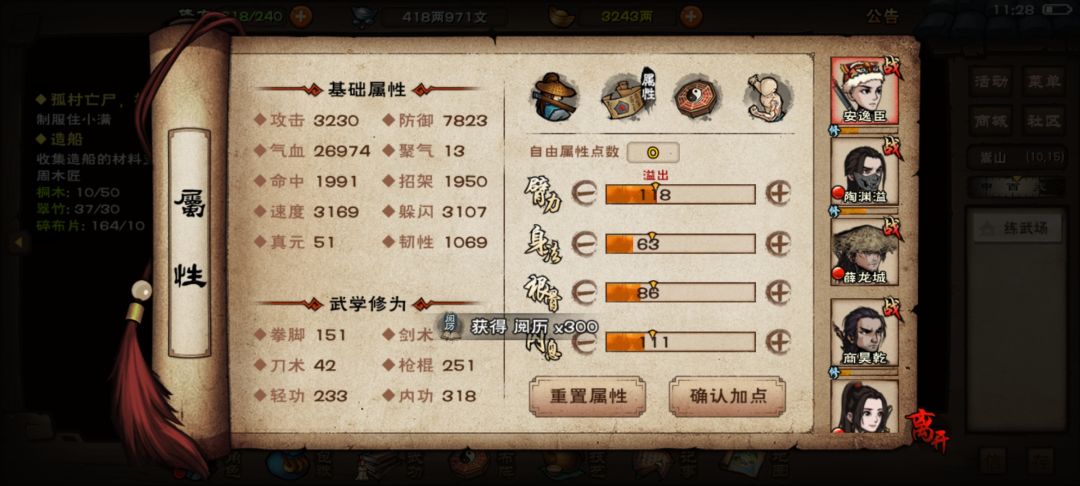This screenshot has width=1080, height=486.
Task: Click 重置属性 reset button
Action: [x=588, y=397]
